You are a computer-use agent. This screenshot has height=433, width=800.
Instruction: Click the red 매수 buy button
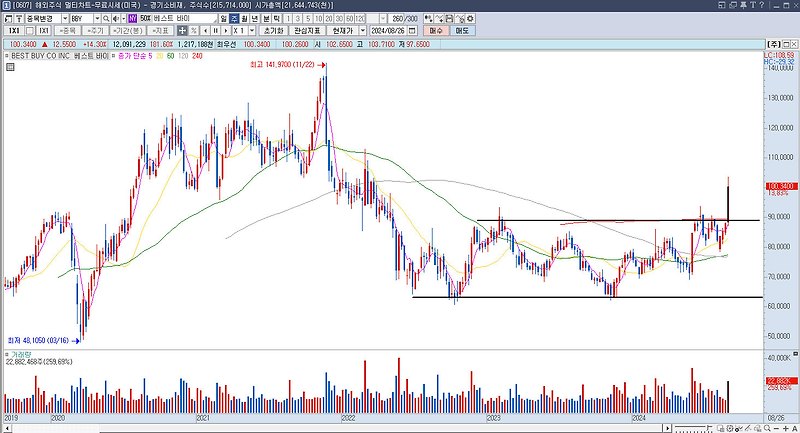436,31
